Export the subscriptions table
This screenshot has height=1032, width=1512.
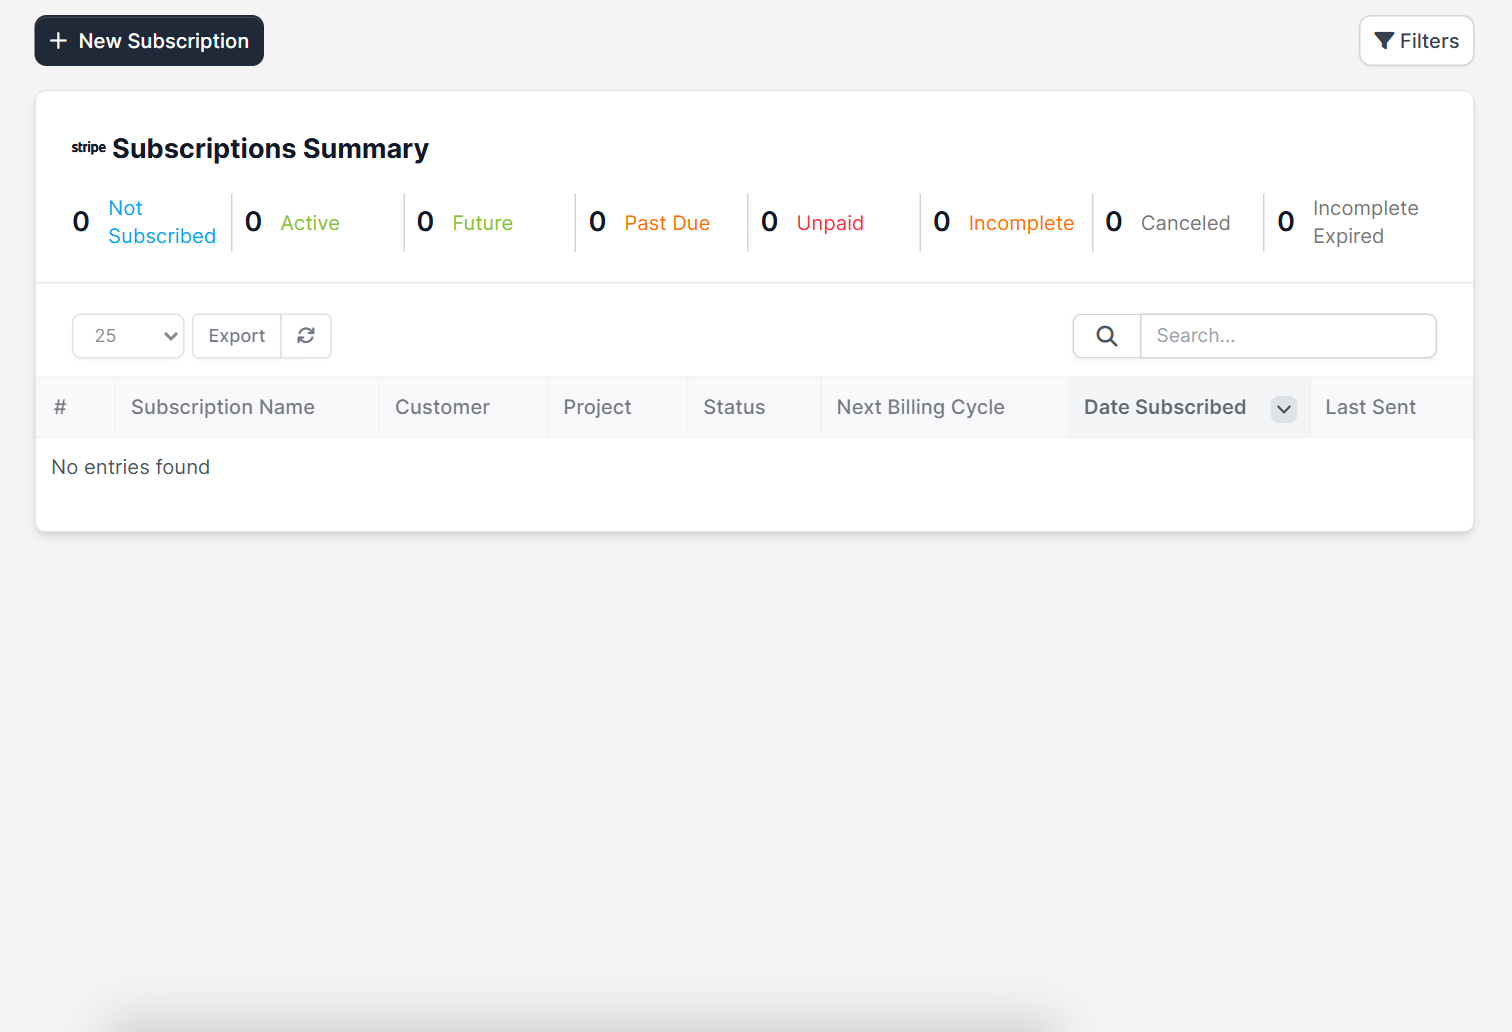pos(237,336)
